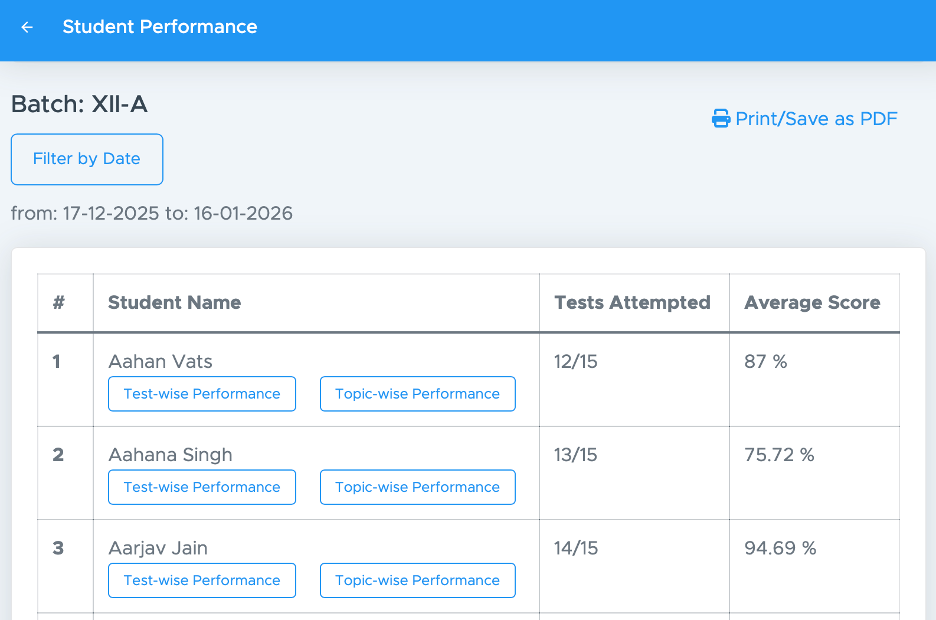Image resolution: width=936 pixels, height=620 pixels.
Task: Click the Print/Save as PDF link text
Action: [816, 119]
